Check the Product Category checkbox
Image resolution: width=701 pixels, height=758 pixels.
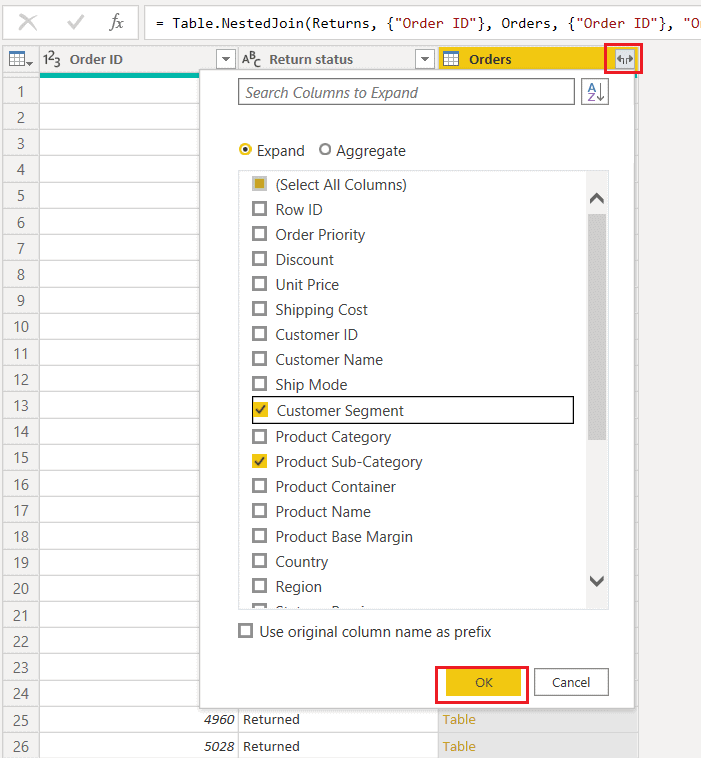(x=260, y=436)
